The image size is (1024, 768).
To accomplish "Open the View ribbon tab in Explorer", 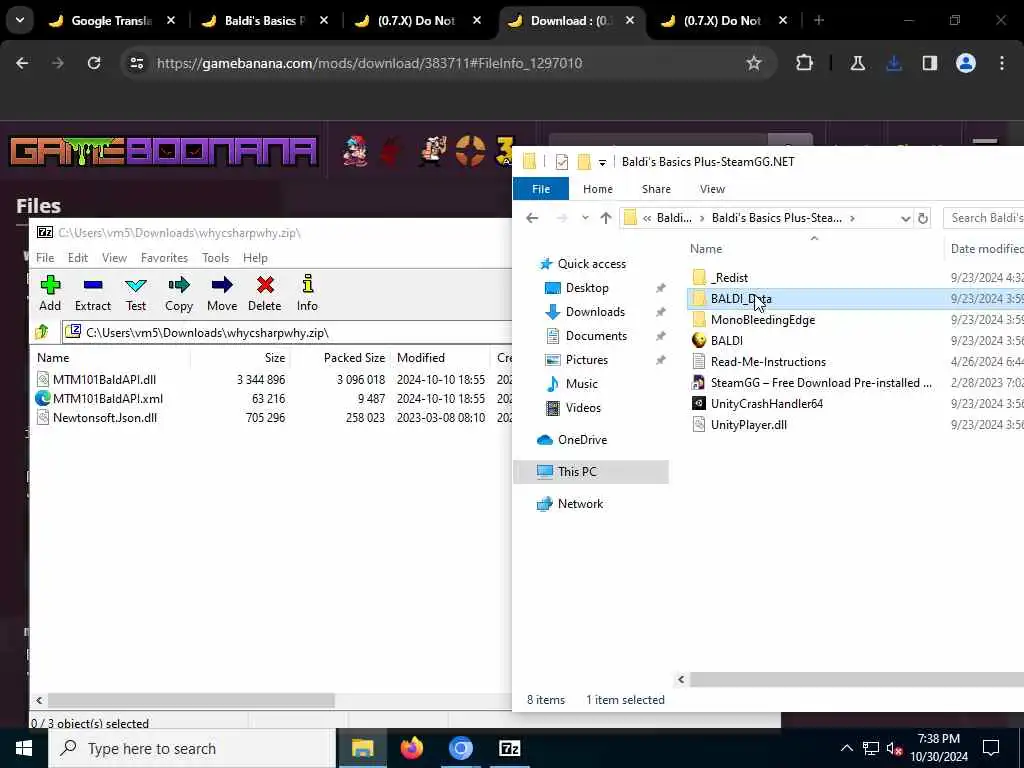I will 712,189.
